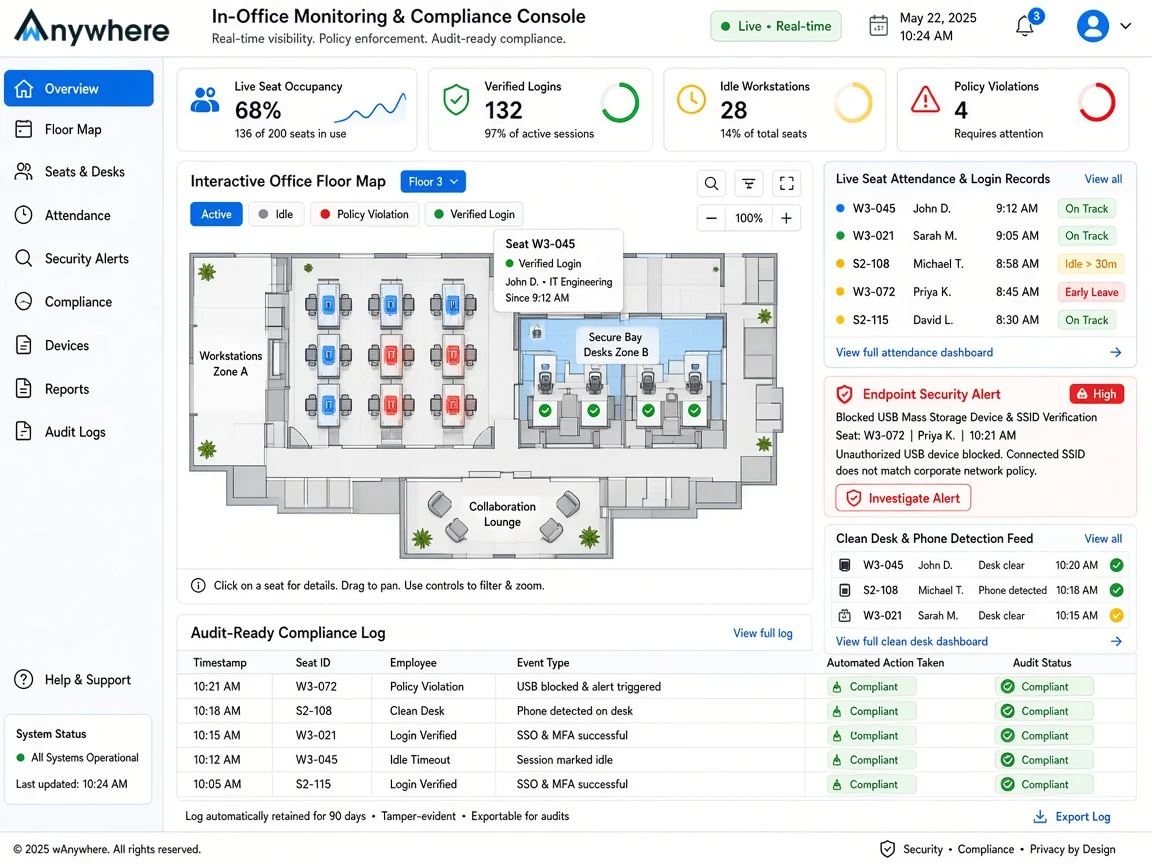Click the user profile avatar

(1092, 26)
